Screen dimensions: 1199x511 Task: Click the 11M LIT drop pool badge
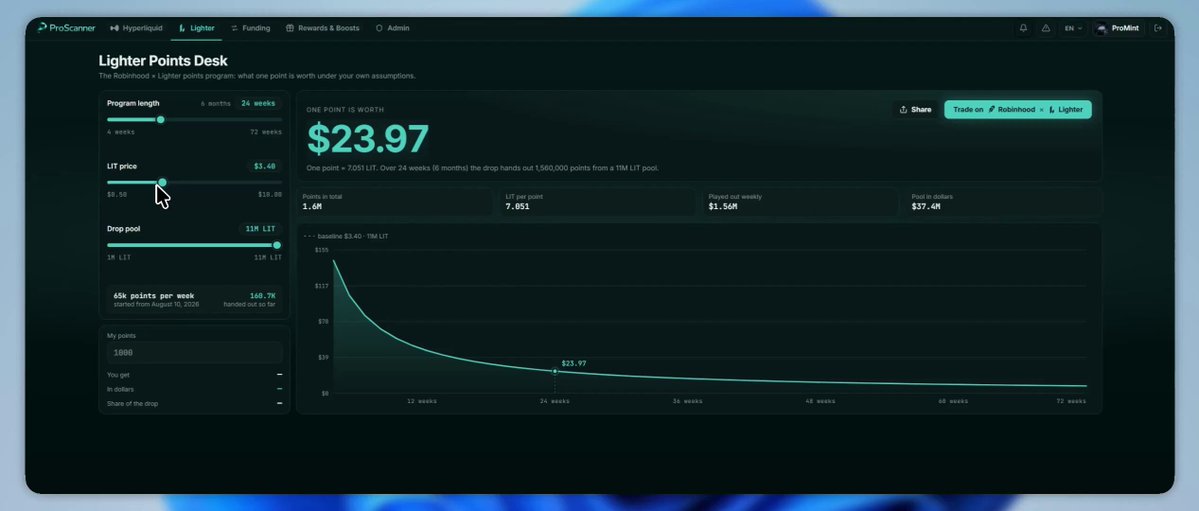pos(260,229)
